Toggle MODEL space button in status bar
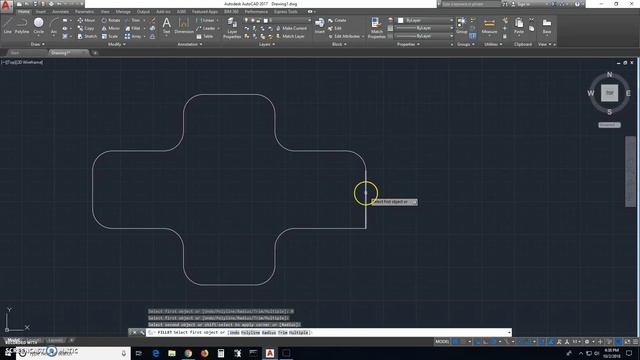The image size is (640, 360). click(442, 342)
